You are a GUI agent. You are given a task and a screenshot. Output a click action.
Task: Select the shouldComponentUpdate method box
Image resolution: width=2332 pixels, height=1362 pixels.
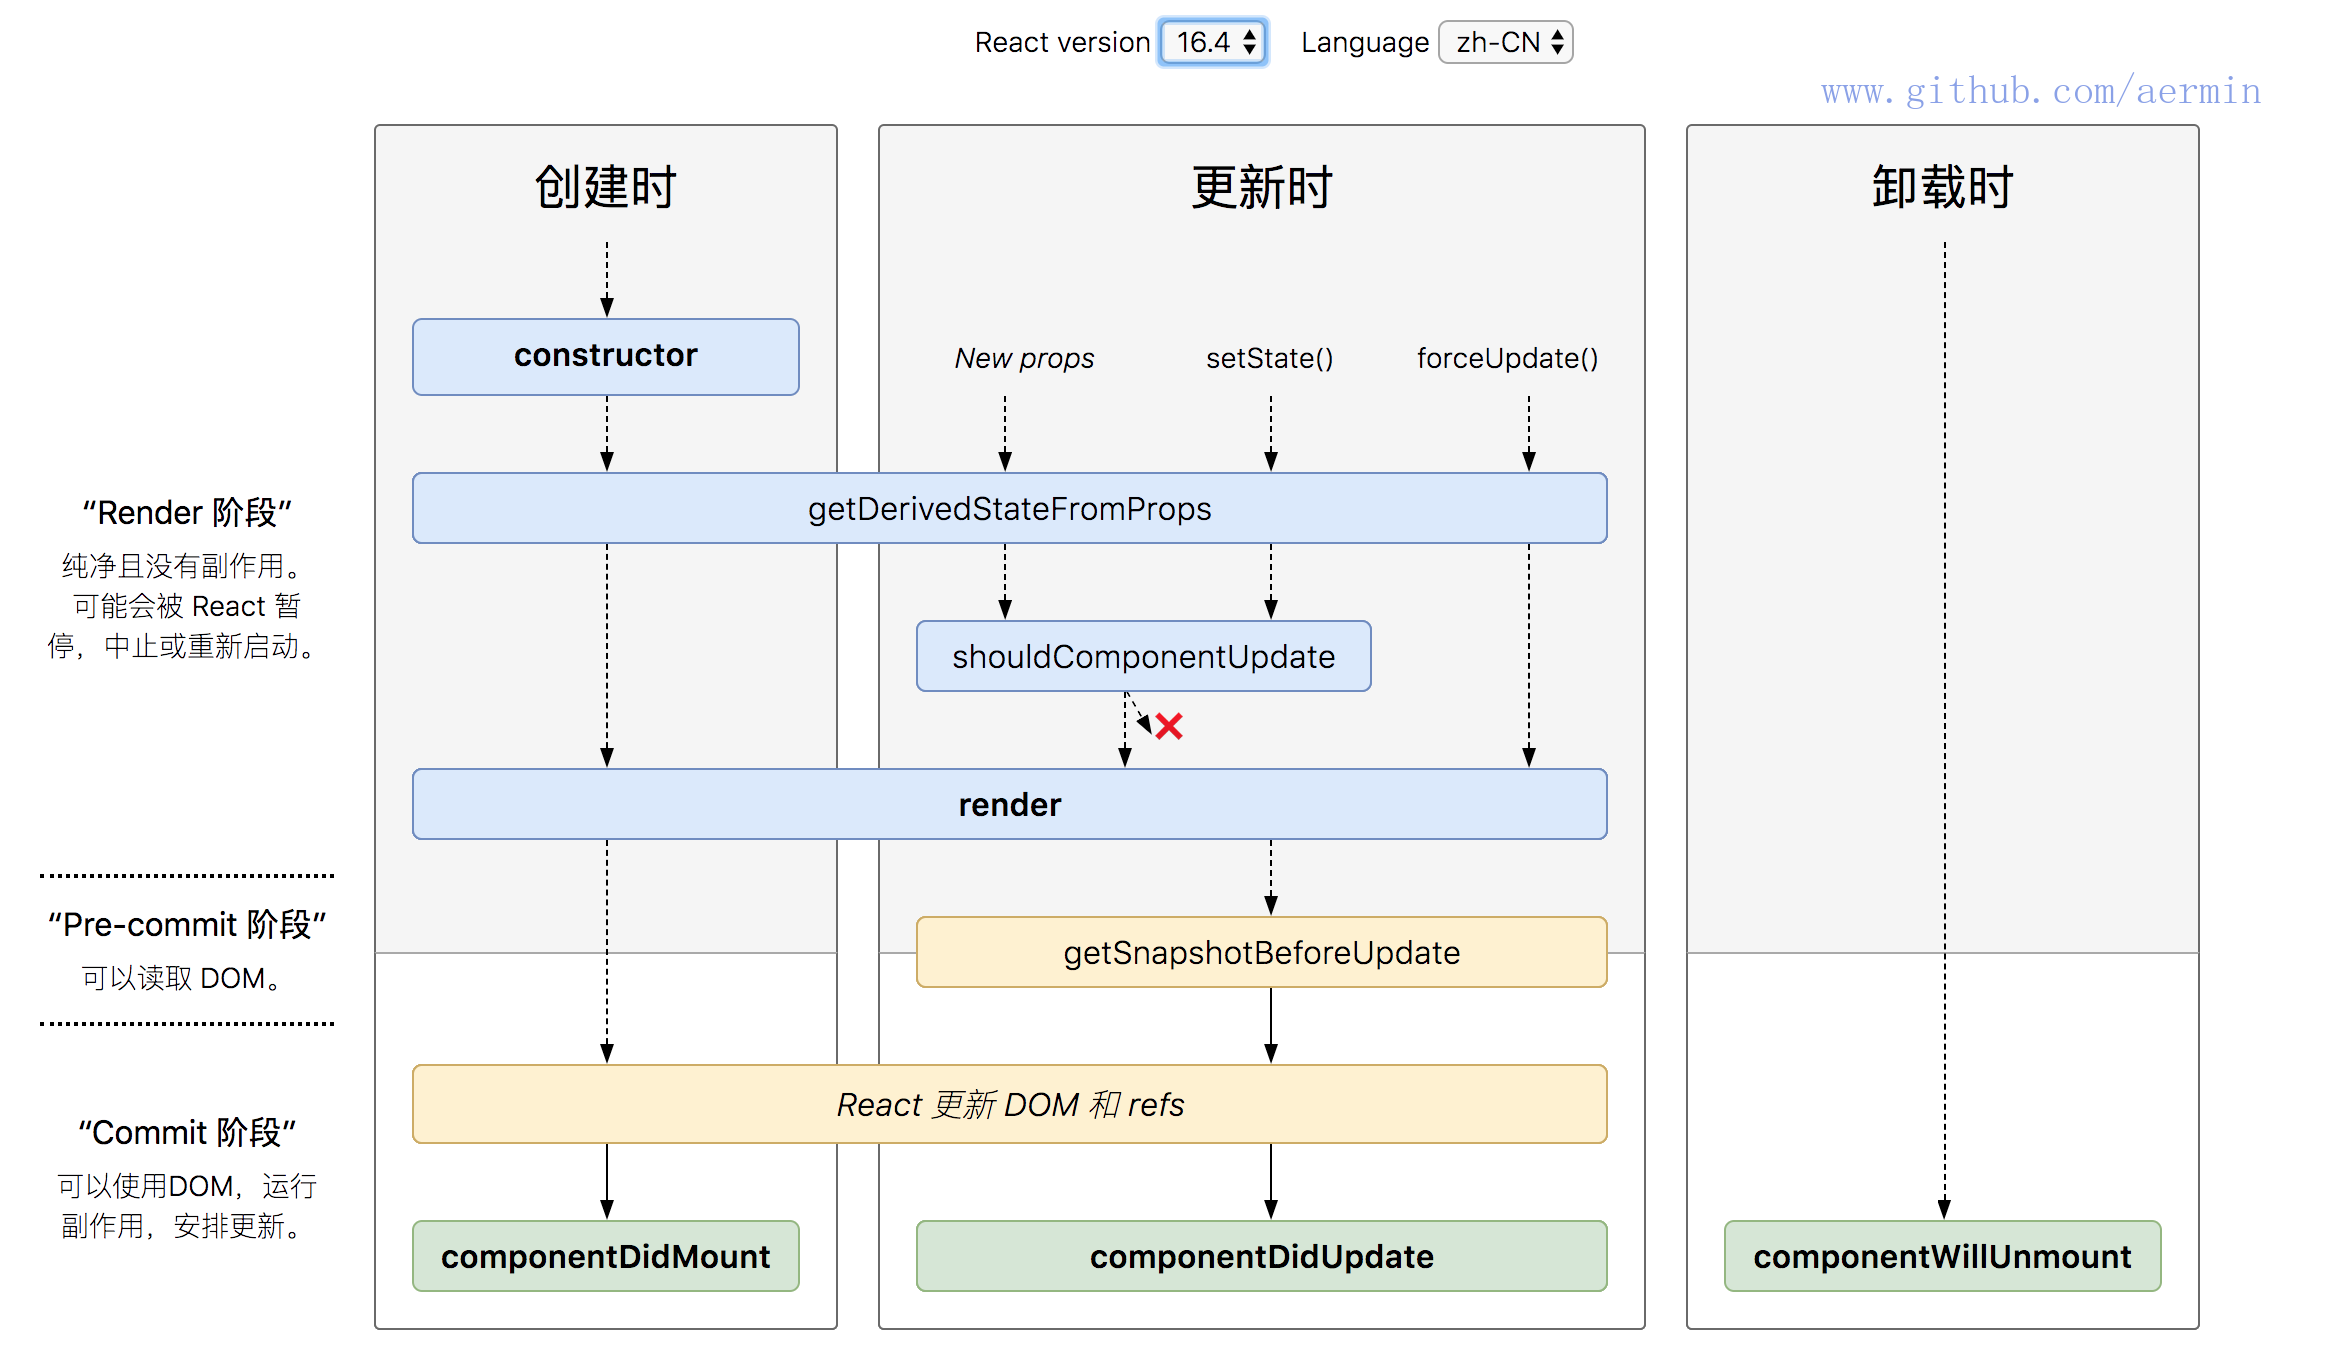click(x=1143, y=656)
